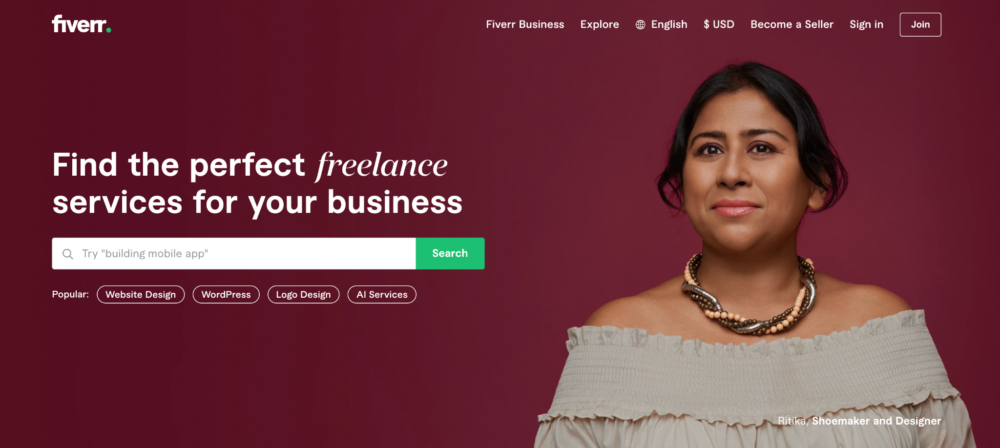Open the $ USD currency selector
This screenshot has height=448, width=1000.
719,24
